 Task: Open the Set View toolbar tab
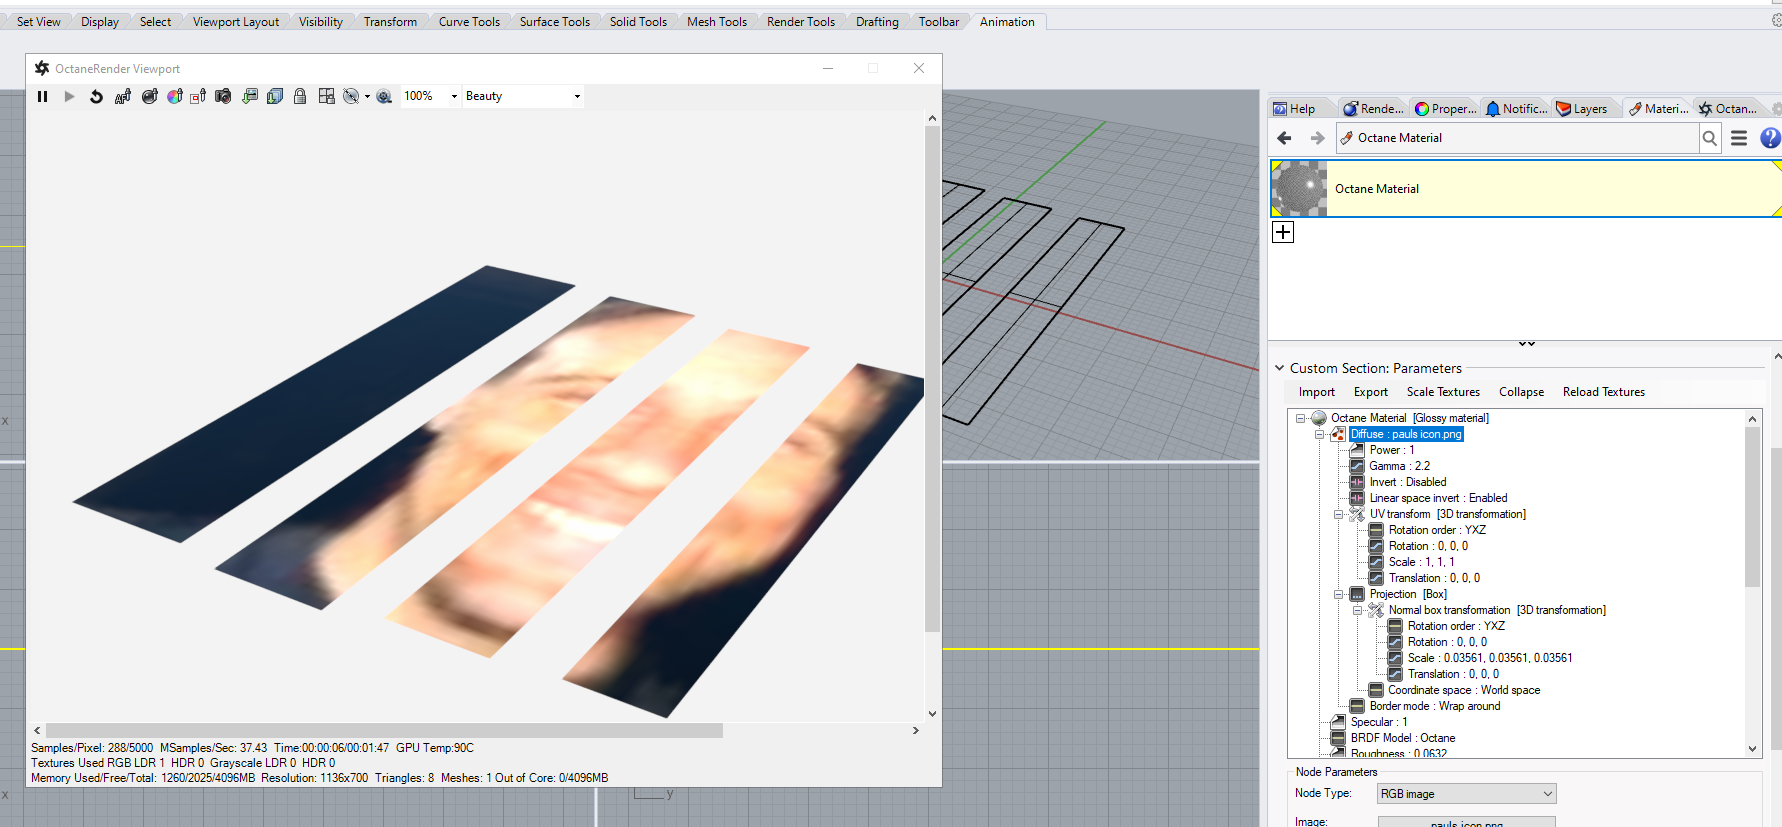tap(39, 22)
